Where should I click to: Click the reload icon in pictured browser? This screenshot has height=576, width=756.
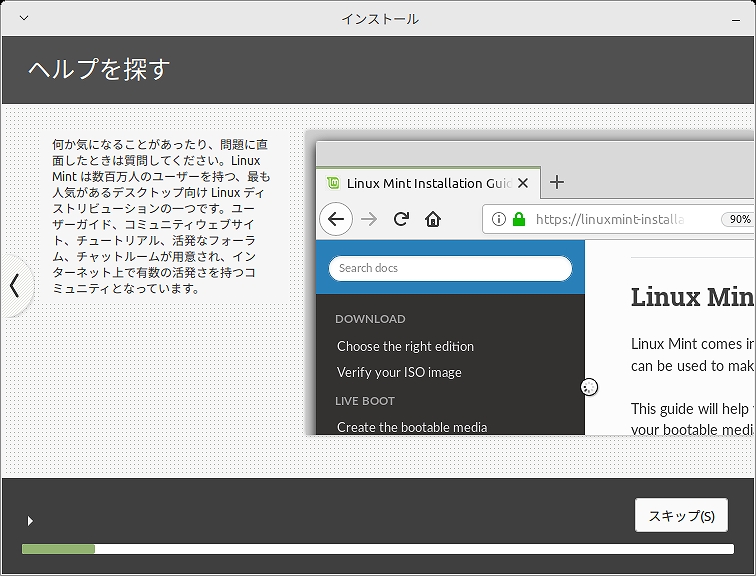pyautogui.click(x=401, y=219)
